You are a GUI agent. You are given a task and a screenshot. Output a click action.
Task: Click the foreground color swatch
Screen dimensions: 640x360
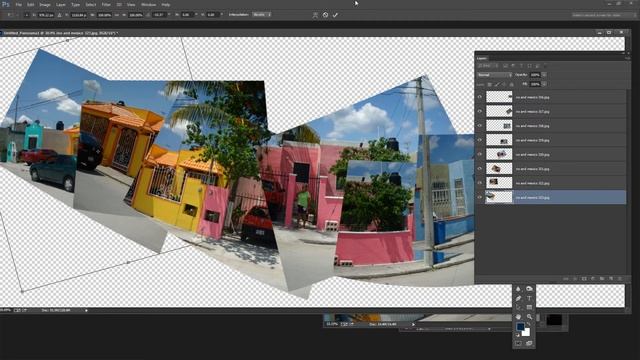tap(520, 327)
